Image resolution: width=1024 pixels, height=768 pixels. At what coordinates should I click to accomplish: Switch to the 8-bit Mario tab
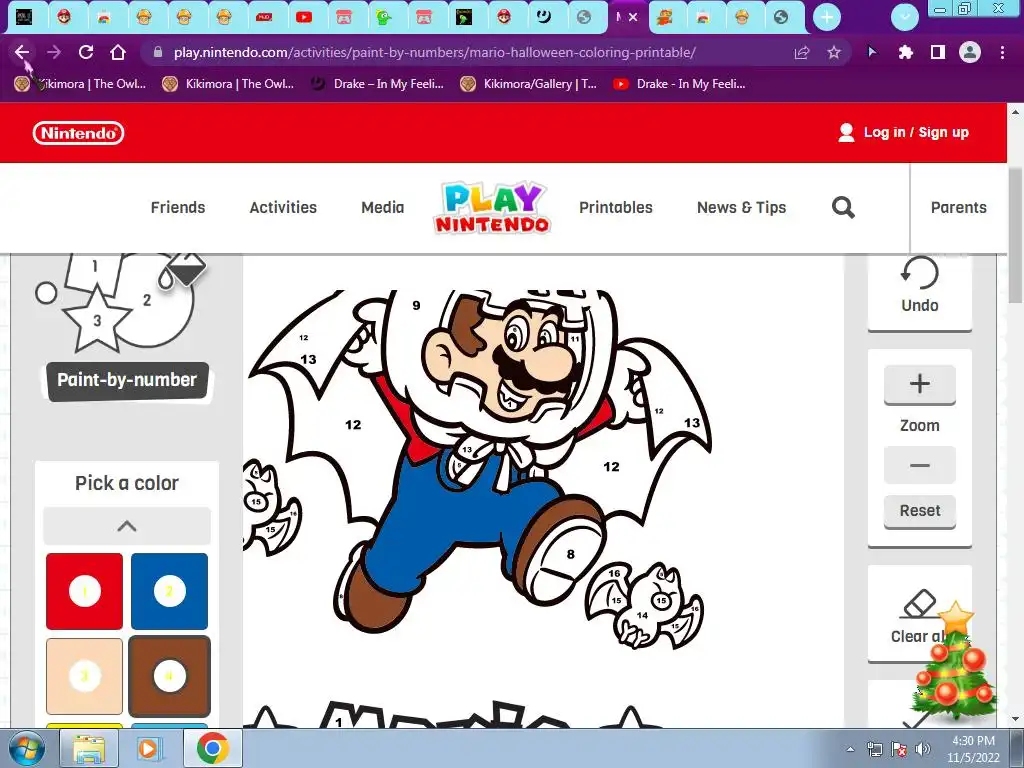(x=664, y=17)
